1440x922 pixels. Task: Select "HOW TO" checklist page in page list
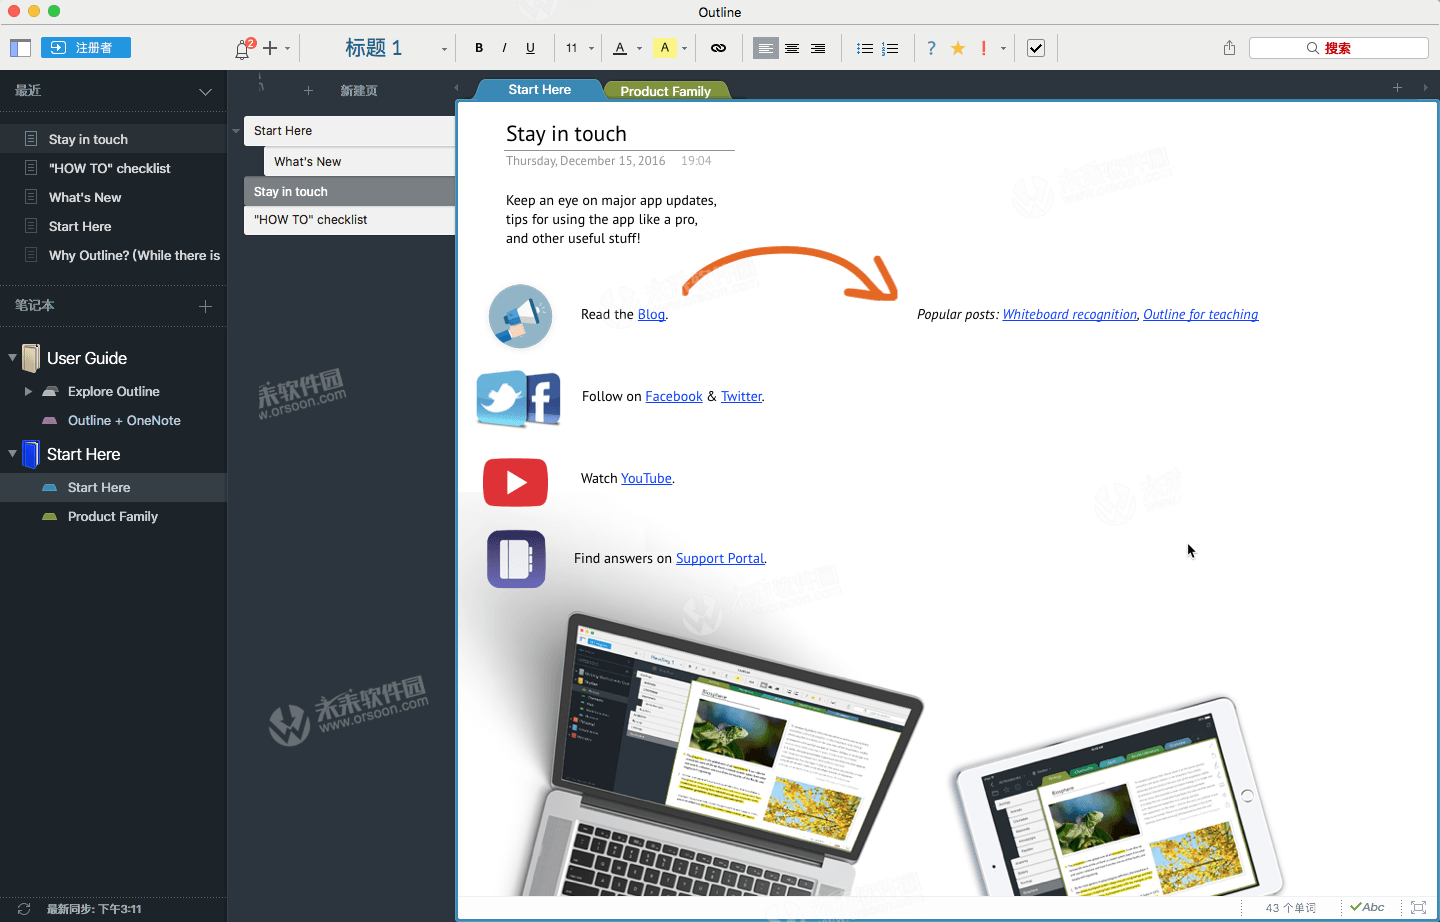coord(349,220)
